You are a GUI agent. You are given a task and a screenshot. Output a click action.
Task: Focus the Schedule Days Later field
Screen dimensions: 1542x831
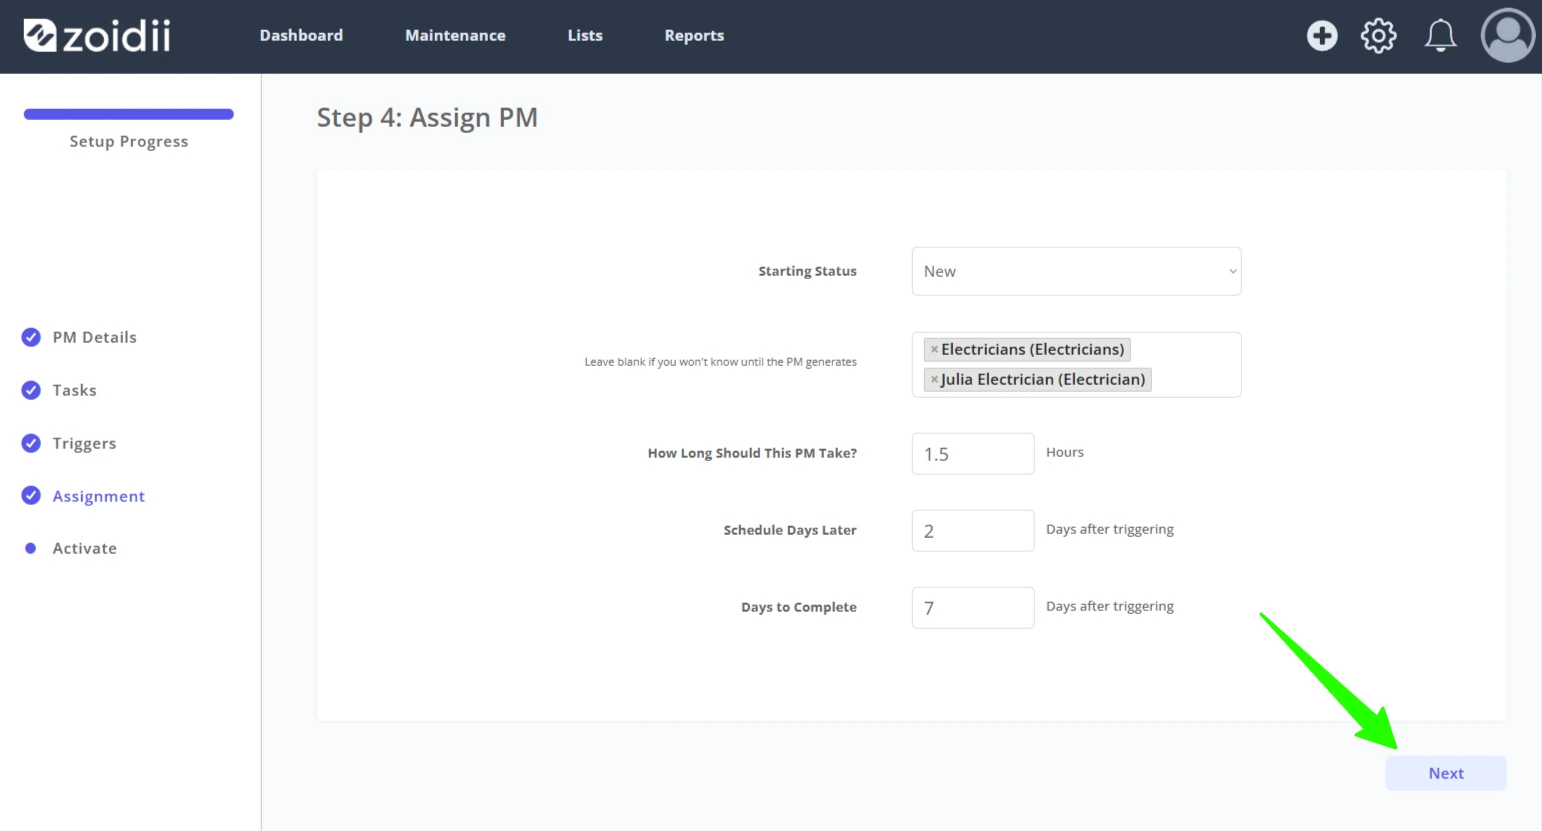coord(973,531)
